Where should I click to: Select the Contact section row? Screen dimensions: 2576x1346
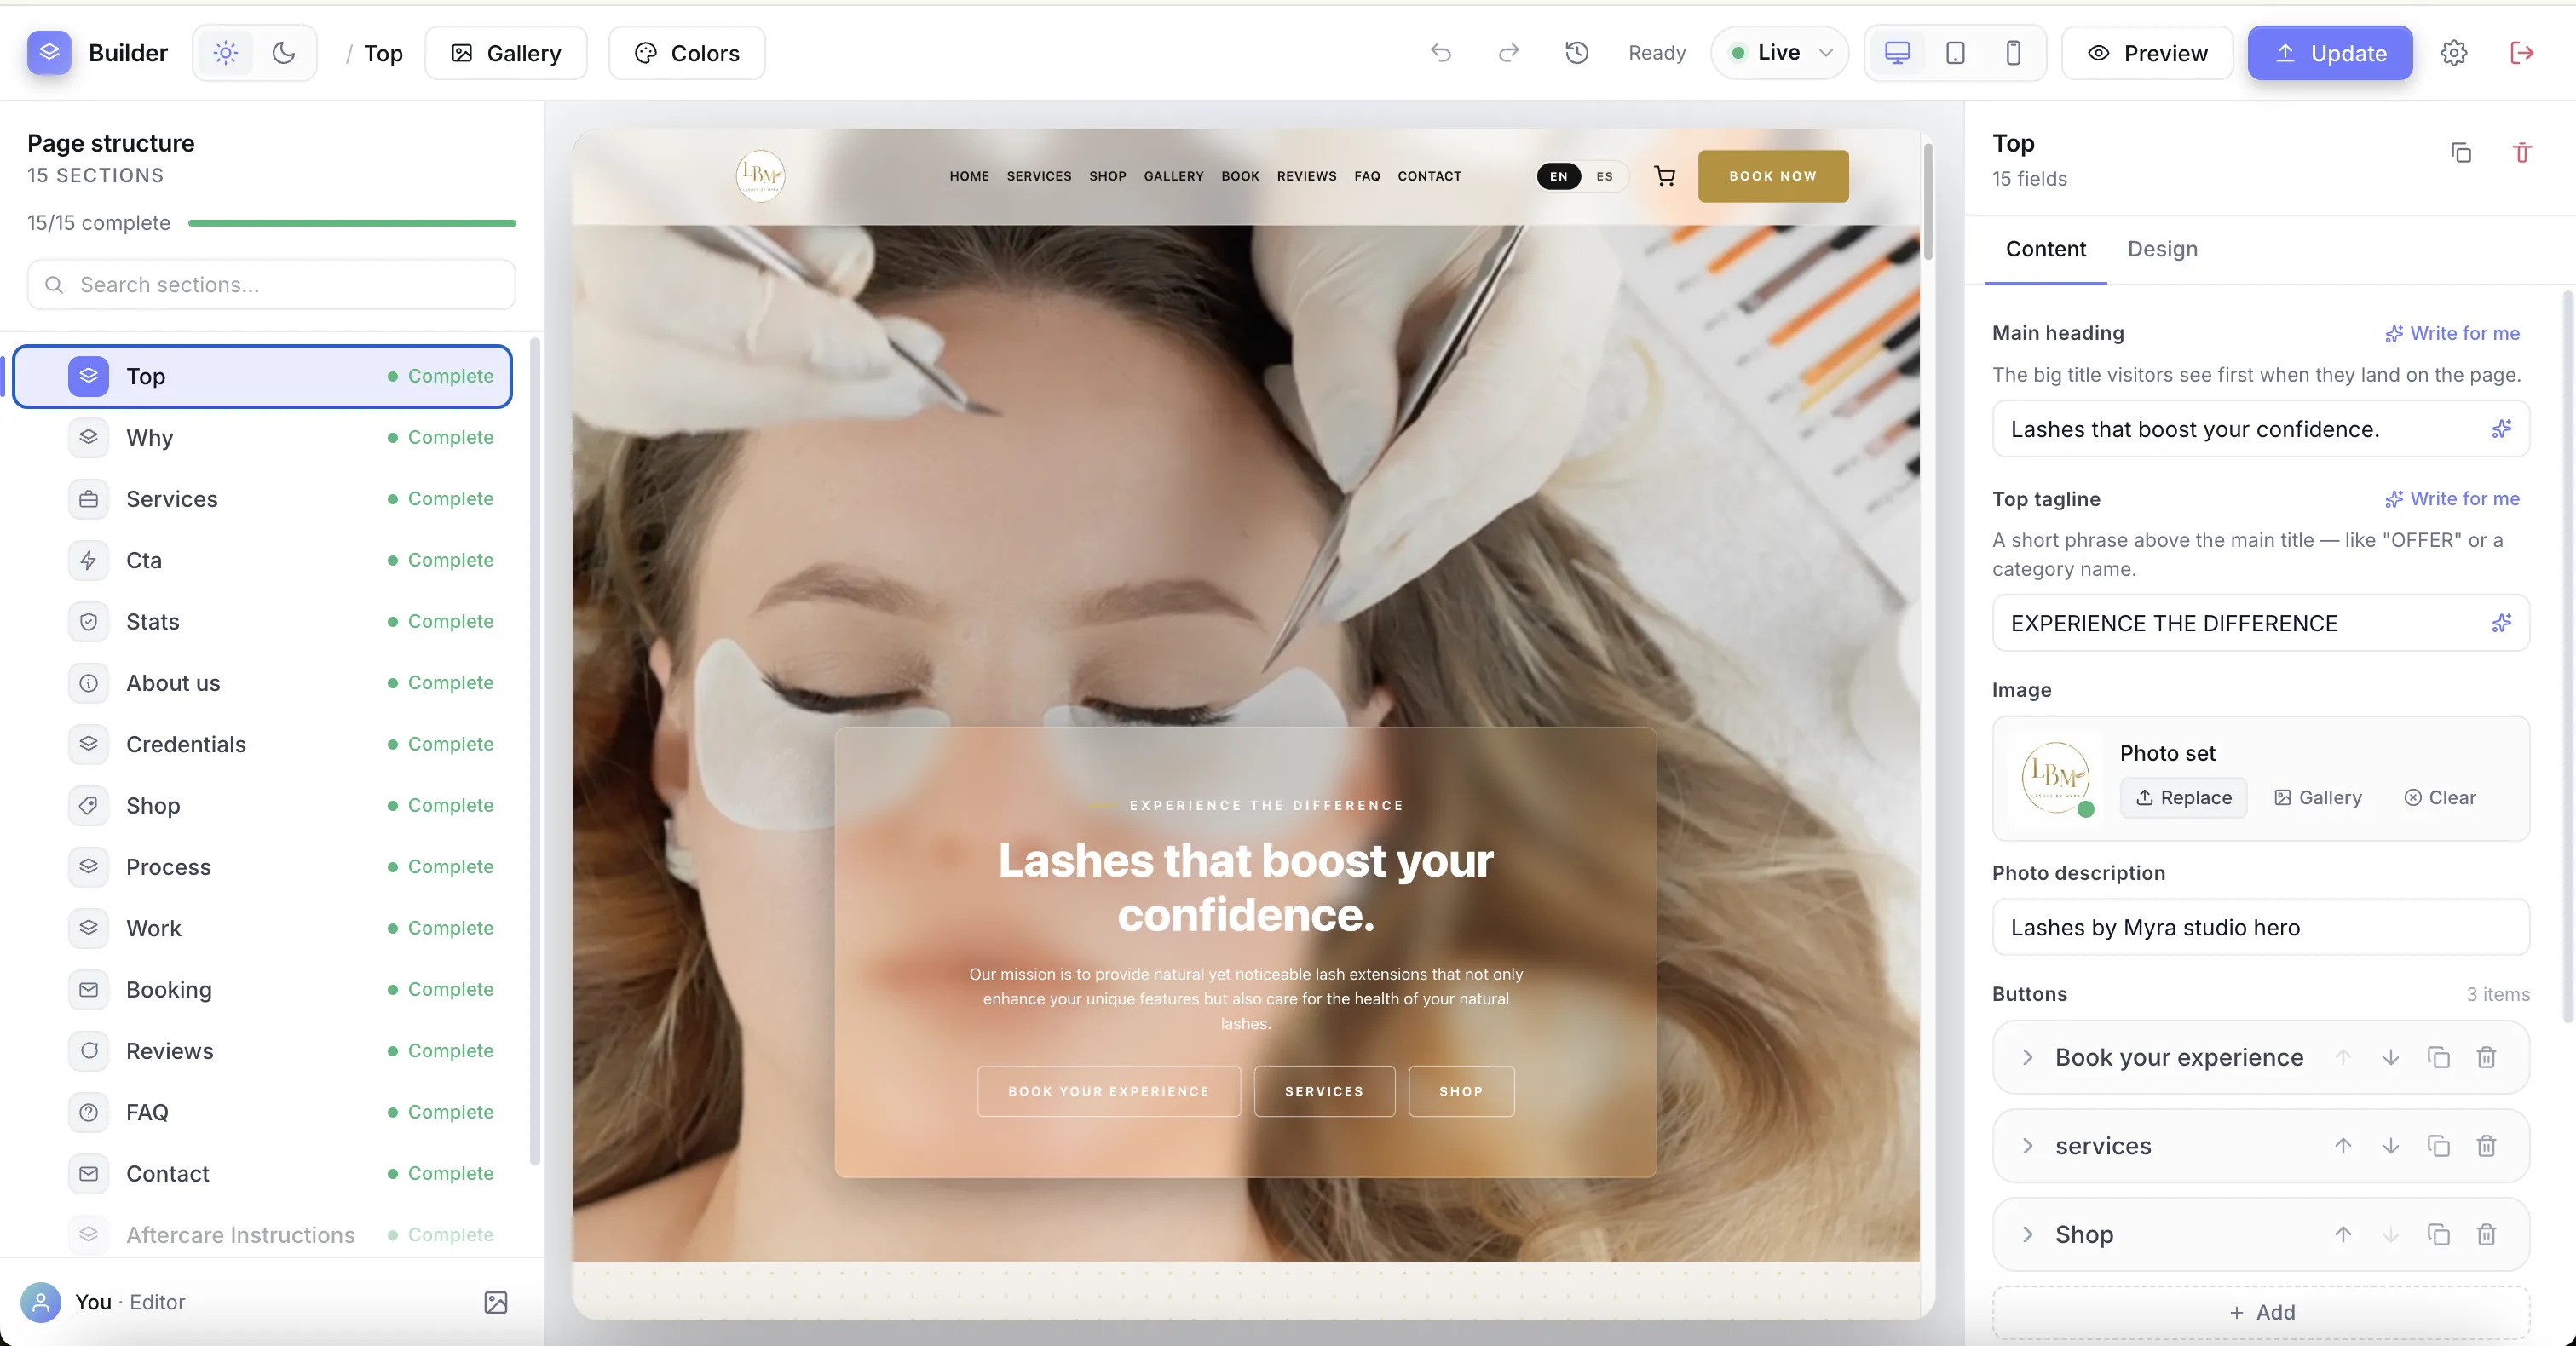(263, 1173)
